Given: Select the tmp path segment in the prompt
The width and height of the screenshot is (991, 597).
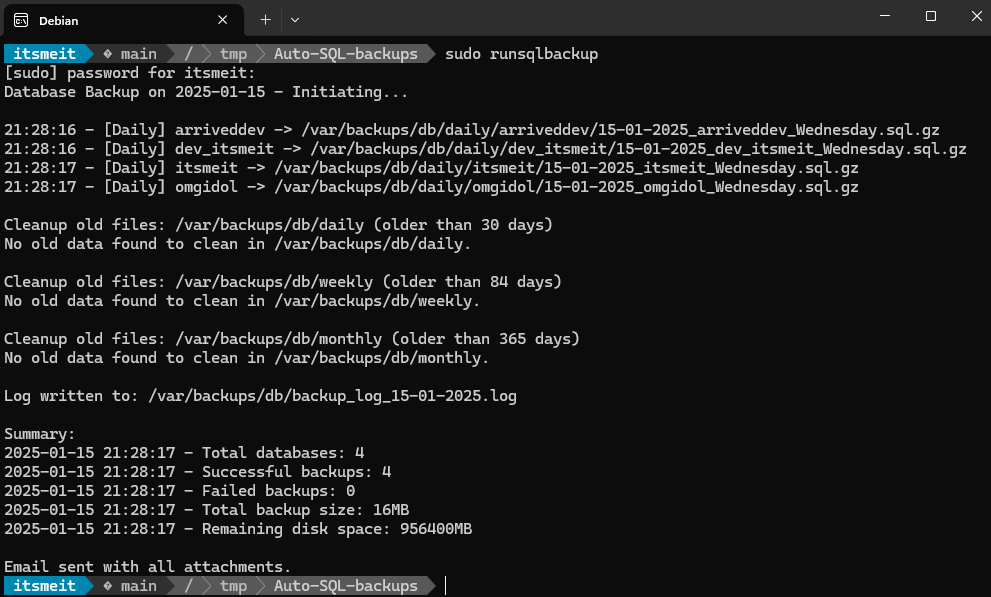Looking at the screenshot, I should point(231,53).
